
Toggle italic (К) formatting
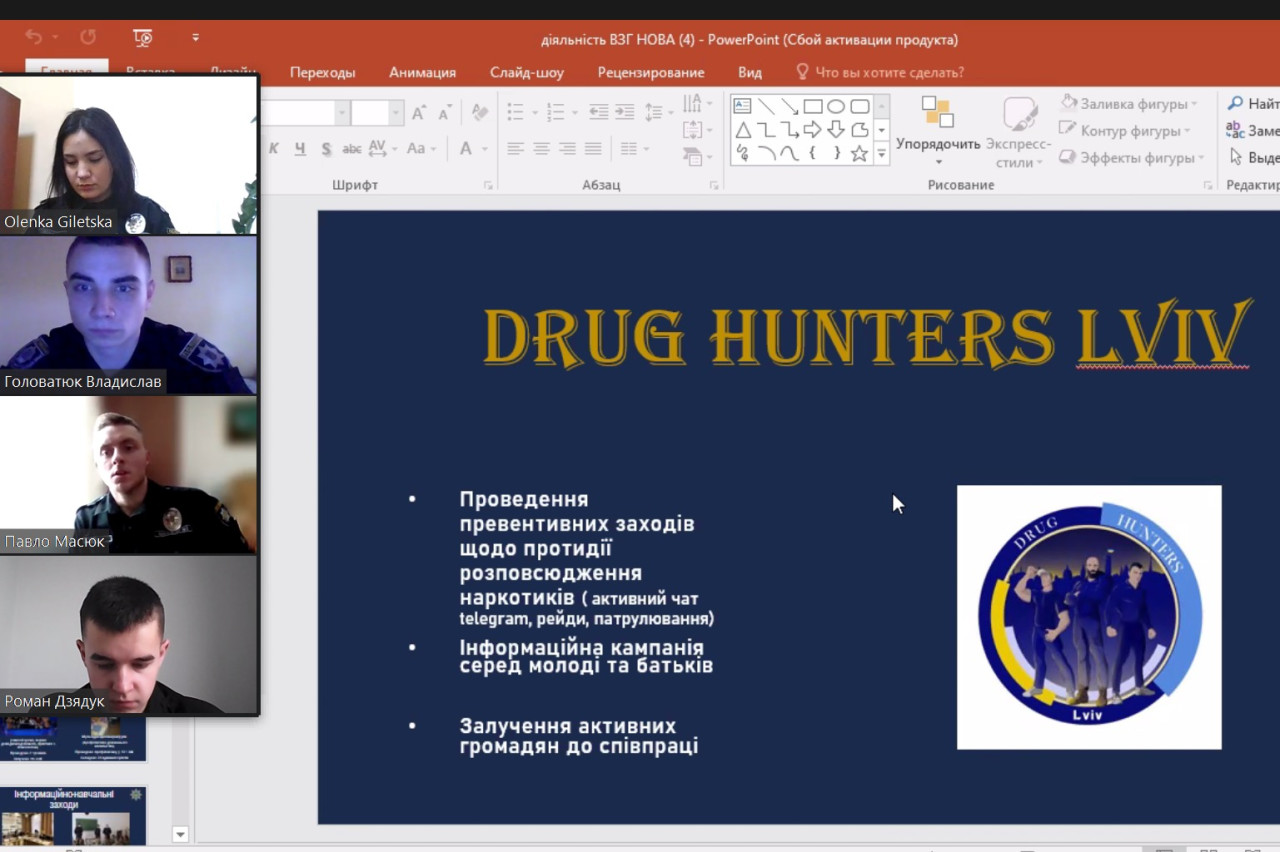point(273,148)
